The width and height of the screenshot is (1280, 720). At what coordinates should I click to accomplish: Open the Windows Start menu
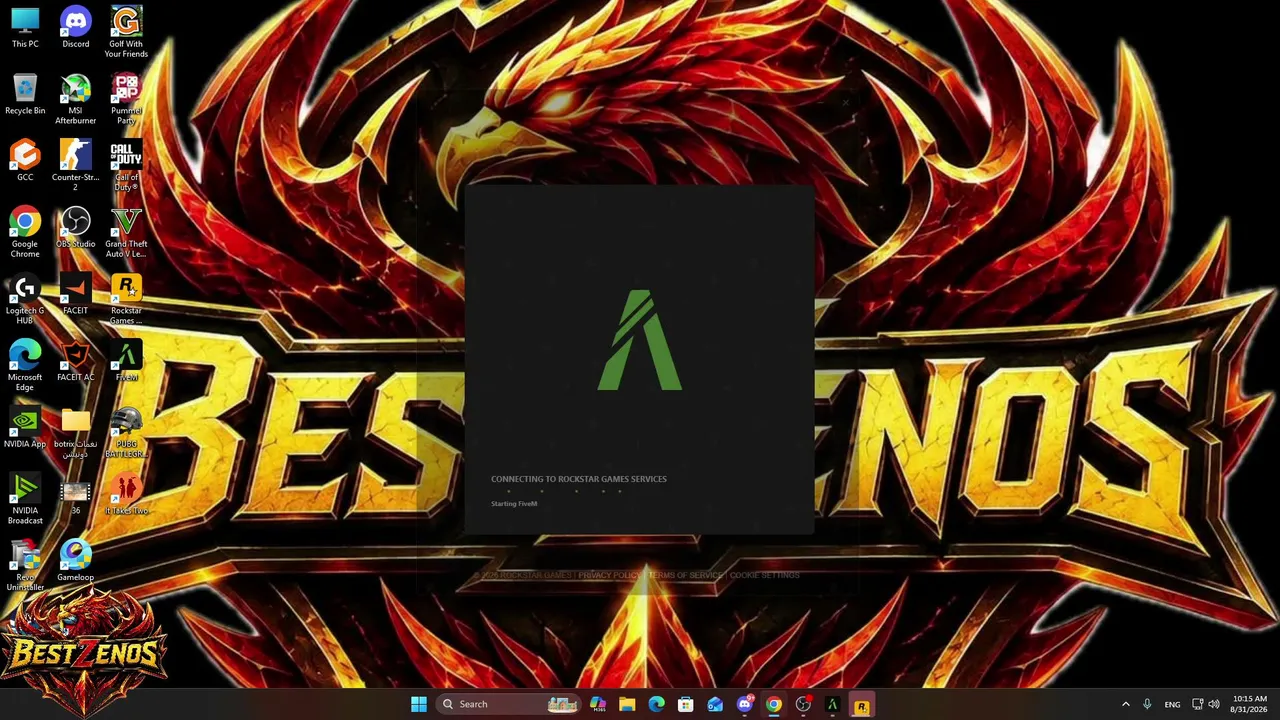tap(419, 704)
